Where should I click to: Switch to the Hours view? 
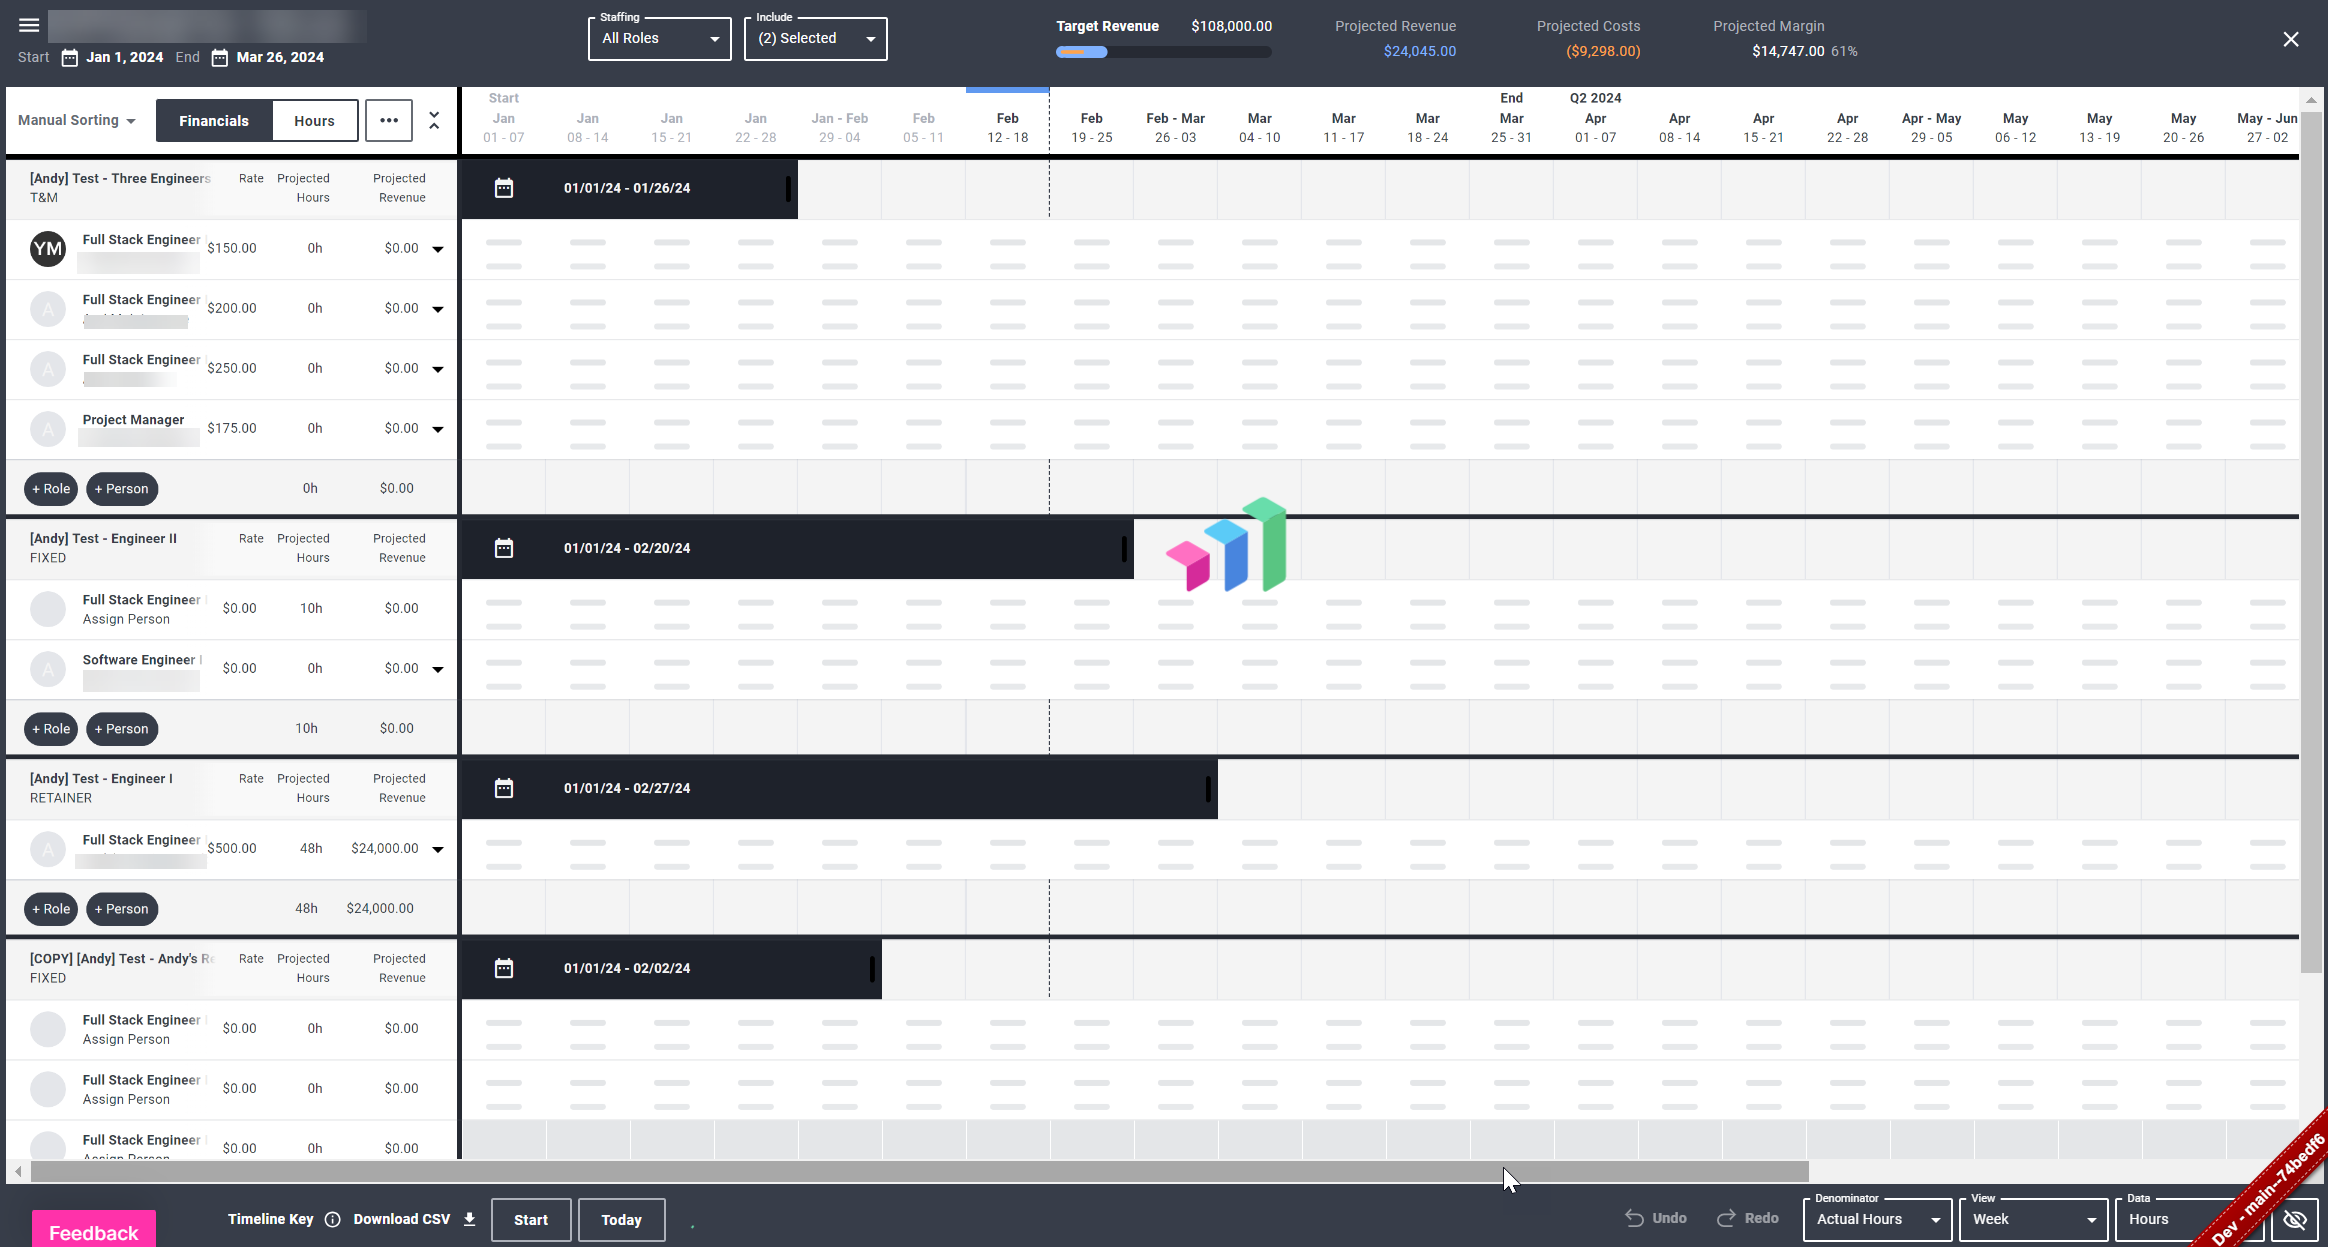pyautogui.click(x=314, y=120)
